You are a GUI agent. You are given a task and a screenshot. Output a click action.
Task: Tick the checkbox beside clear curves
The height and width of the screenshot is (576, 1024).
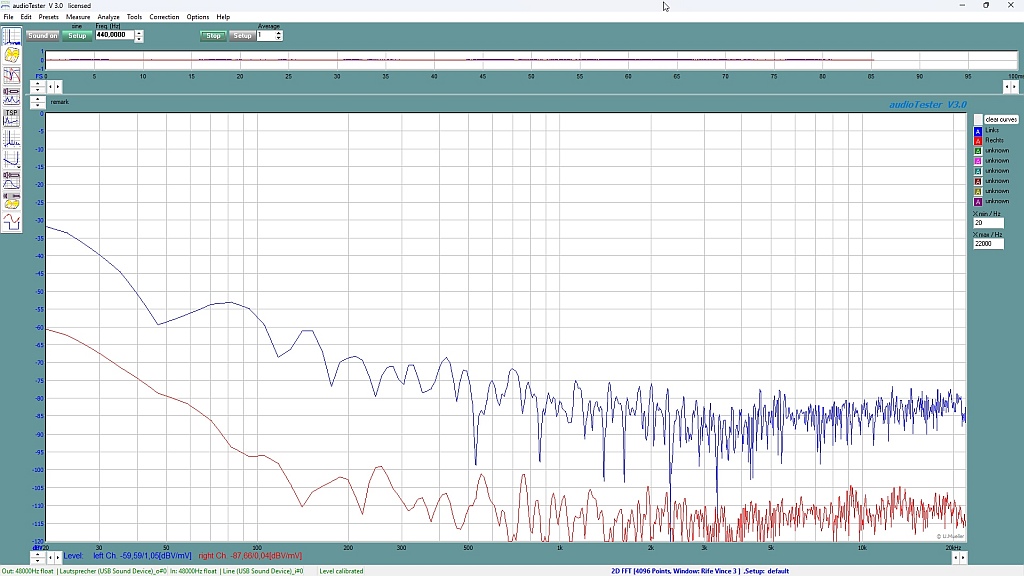pos(978,120)
